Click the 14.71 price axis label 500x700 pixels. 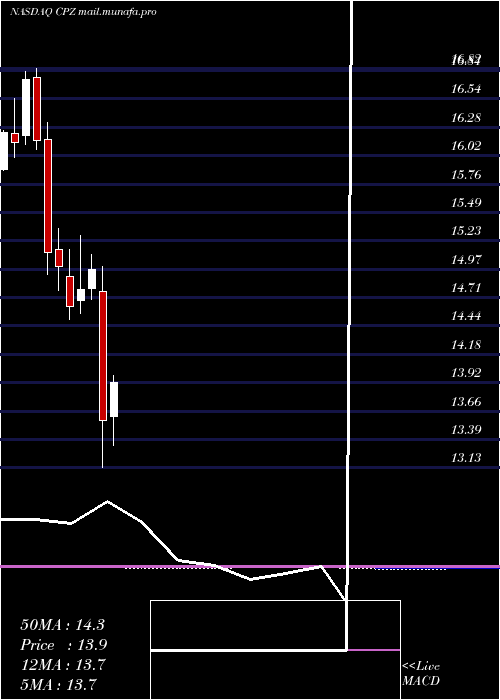pyautogui.click(x=466, y=288)
